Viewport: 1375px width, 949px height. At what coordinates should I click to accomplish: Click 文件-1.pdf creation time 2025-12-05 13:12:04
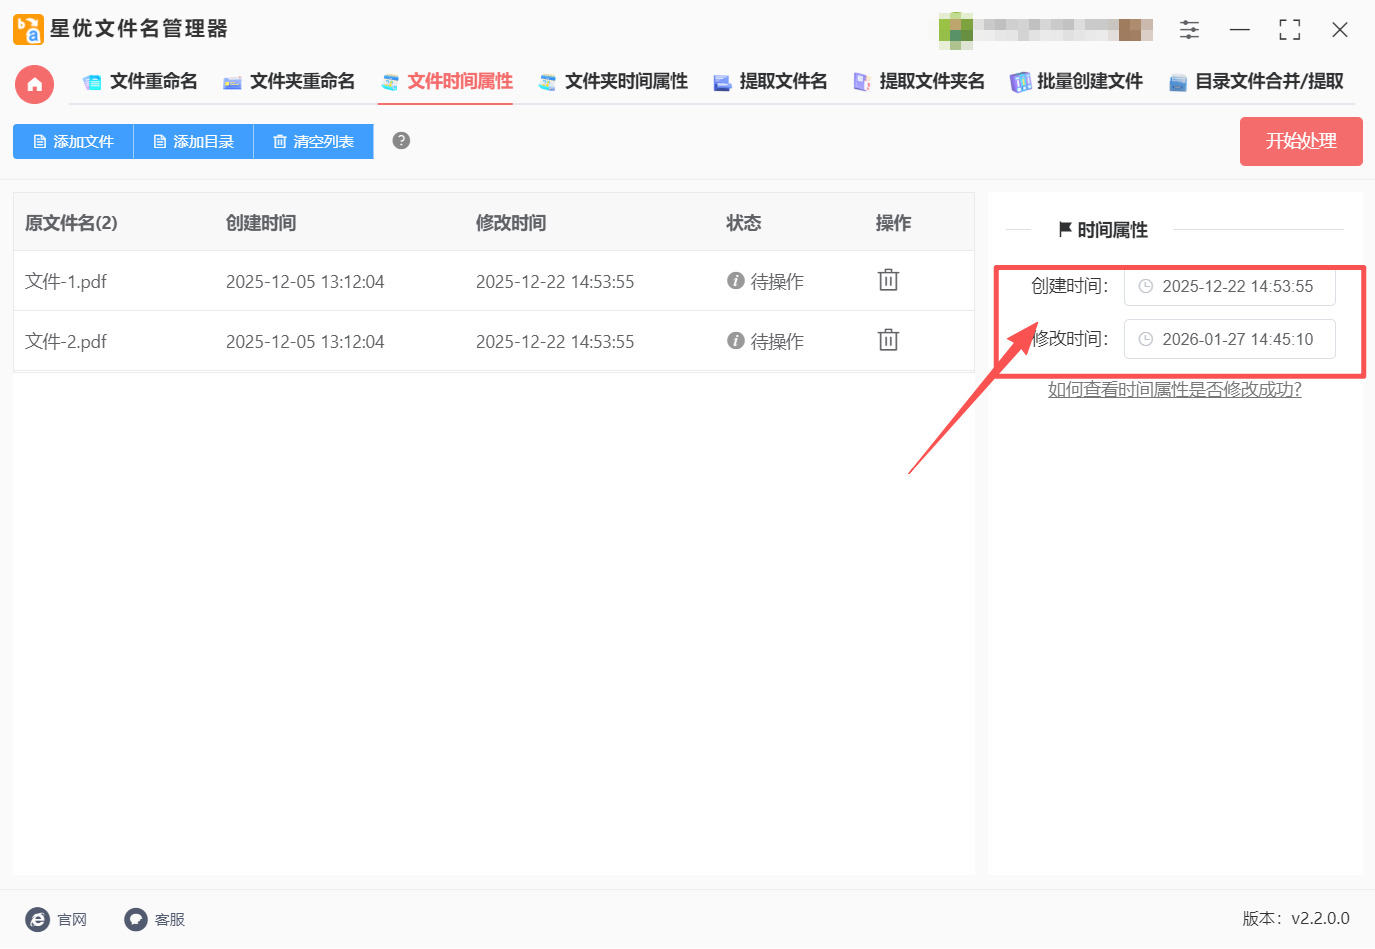305,282
